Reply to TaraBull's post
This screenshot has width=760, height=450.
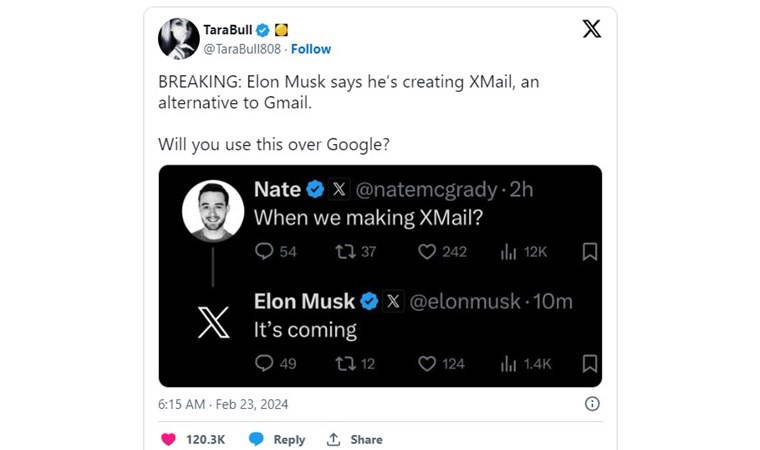pyautogui.click(x=277, y=439)
